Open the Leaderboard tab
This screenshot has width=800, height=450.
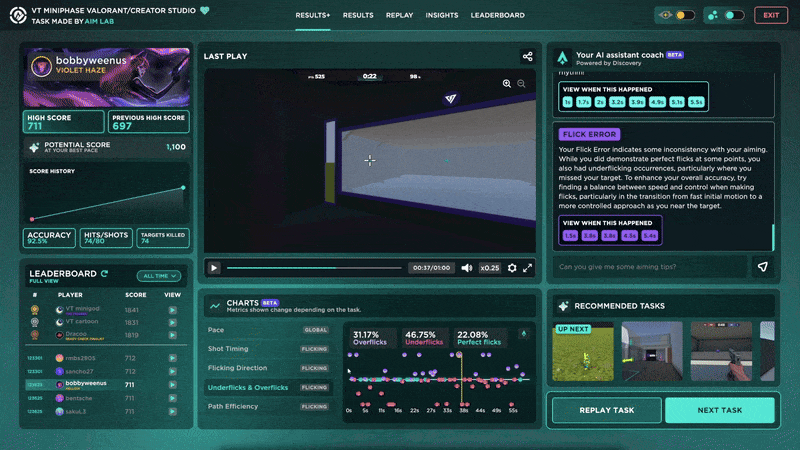point(497,15)
